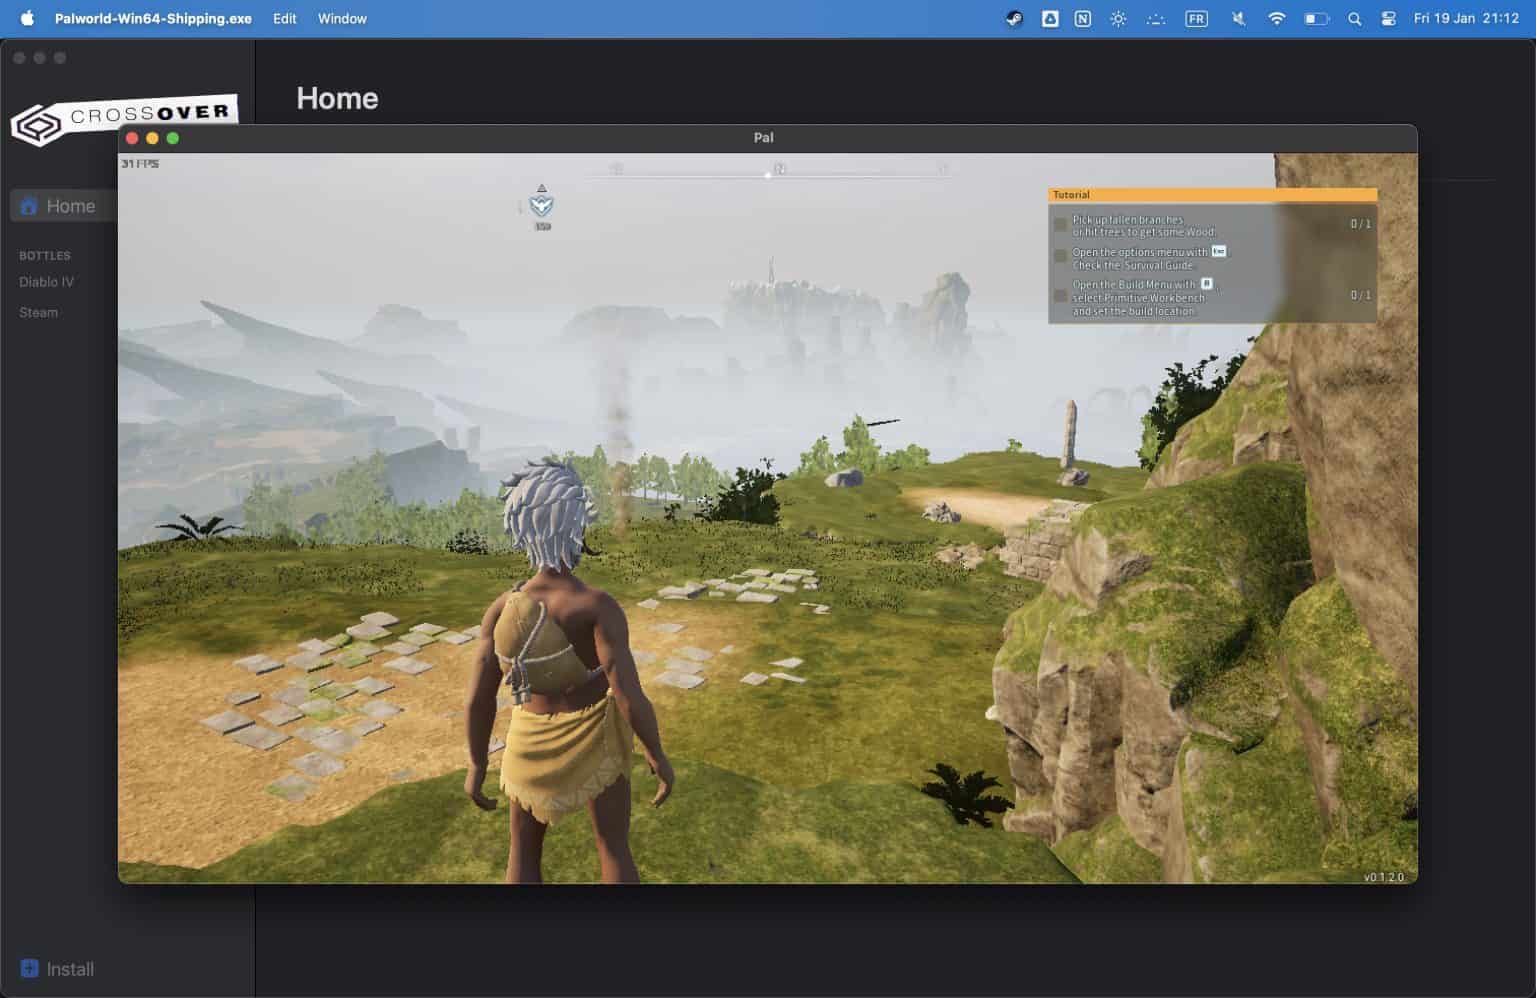Open the FR keyboard input source menu
The height and width of the screenshot is (998, 1536).
click(x=1196, y=18)
